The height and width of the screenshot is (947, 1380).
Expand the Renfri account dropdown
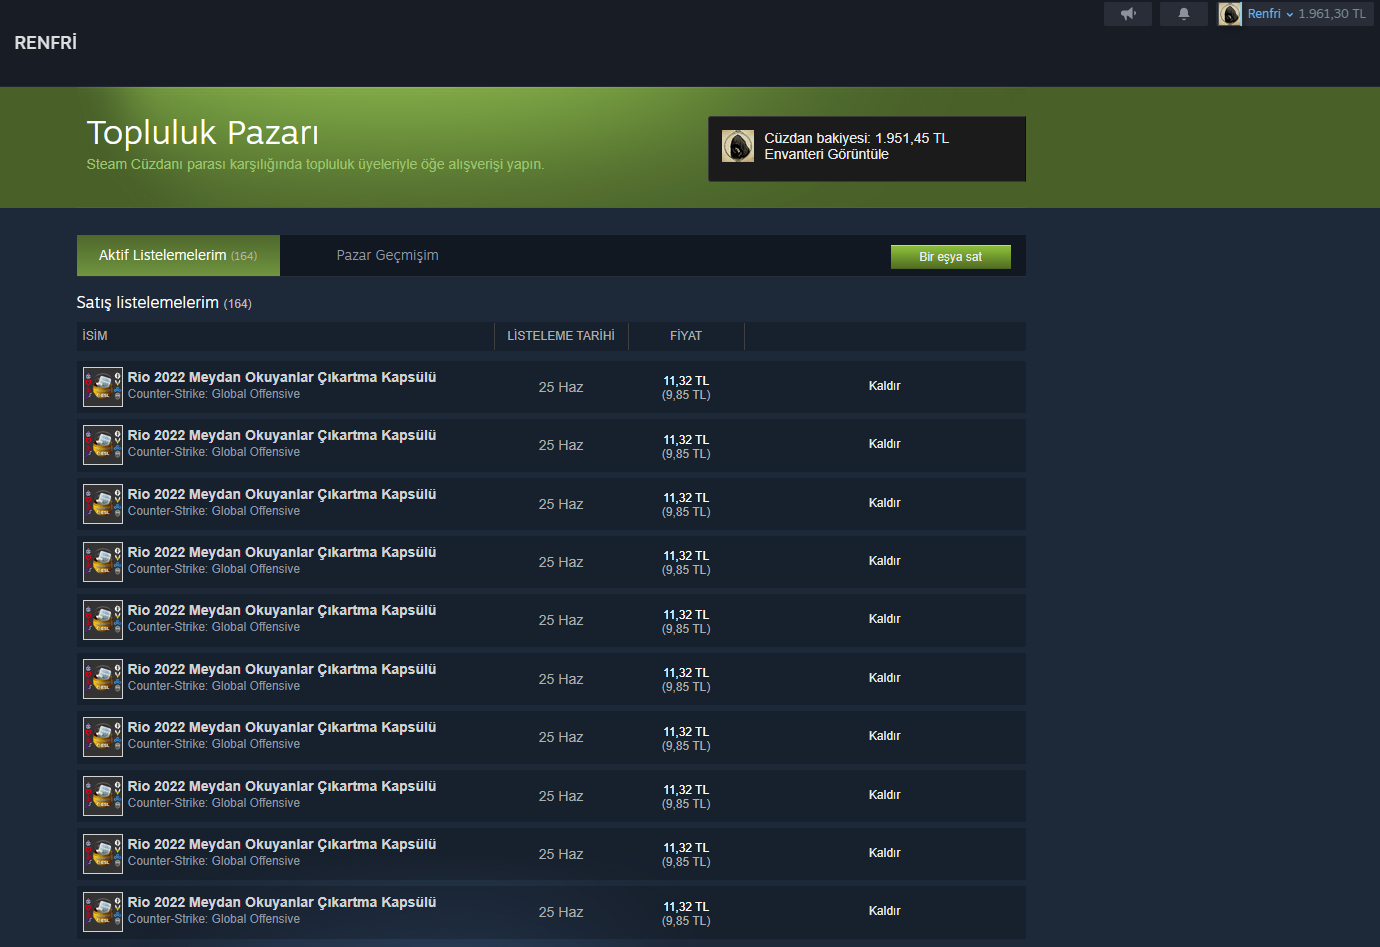click(x=1270, y=14)
